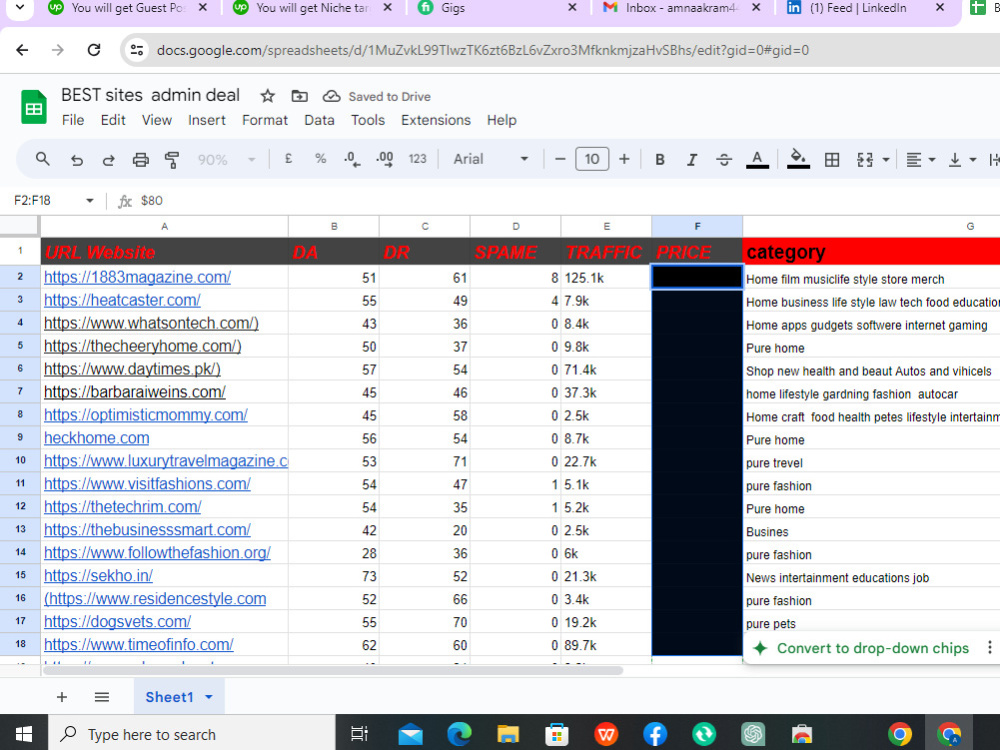This screenshot has width=1000, height=750.
Task: Switch to the Gigs browser tab
Action: [453, 8]
